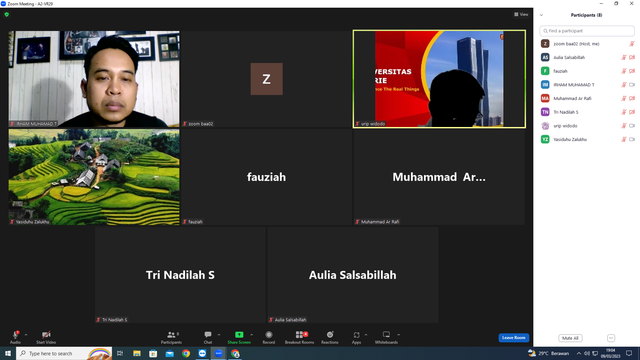Select fauziah video tile
Viewport: 640px width, 360px height.
266,177
